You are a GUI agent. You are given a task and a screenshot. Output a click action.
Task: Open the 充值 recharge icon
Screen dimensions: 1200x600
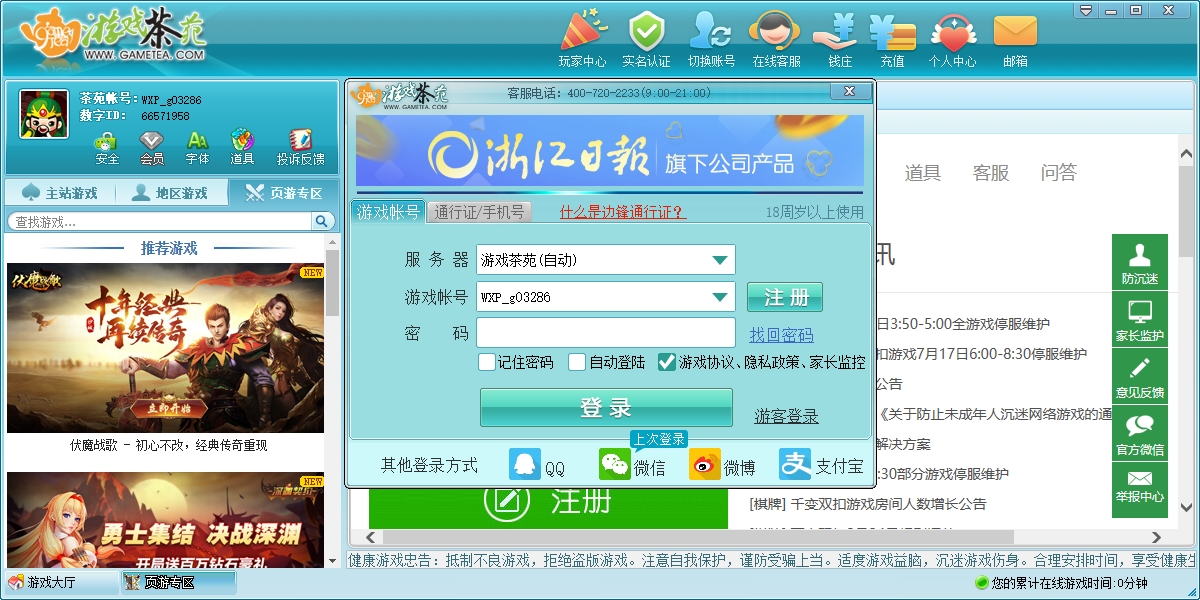coord(892,39)
